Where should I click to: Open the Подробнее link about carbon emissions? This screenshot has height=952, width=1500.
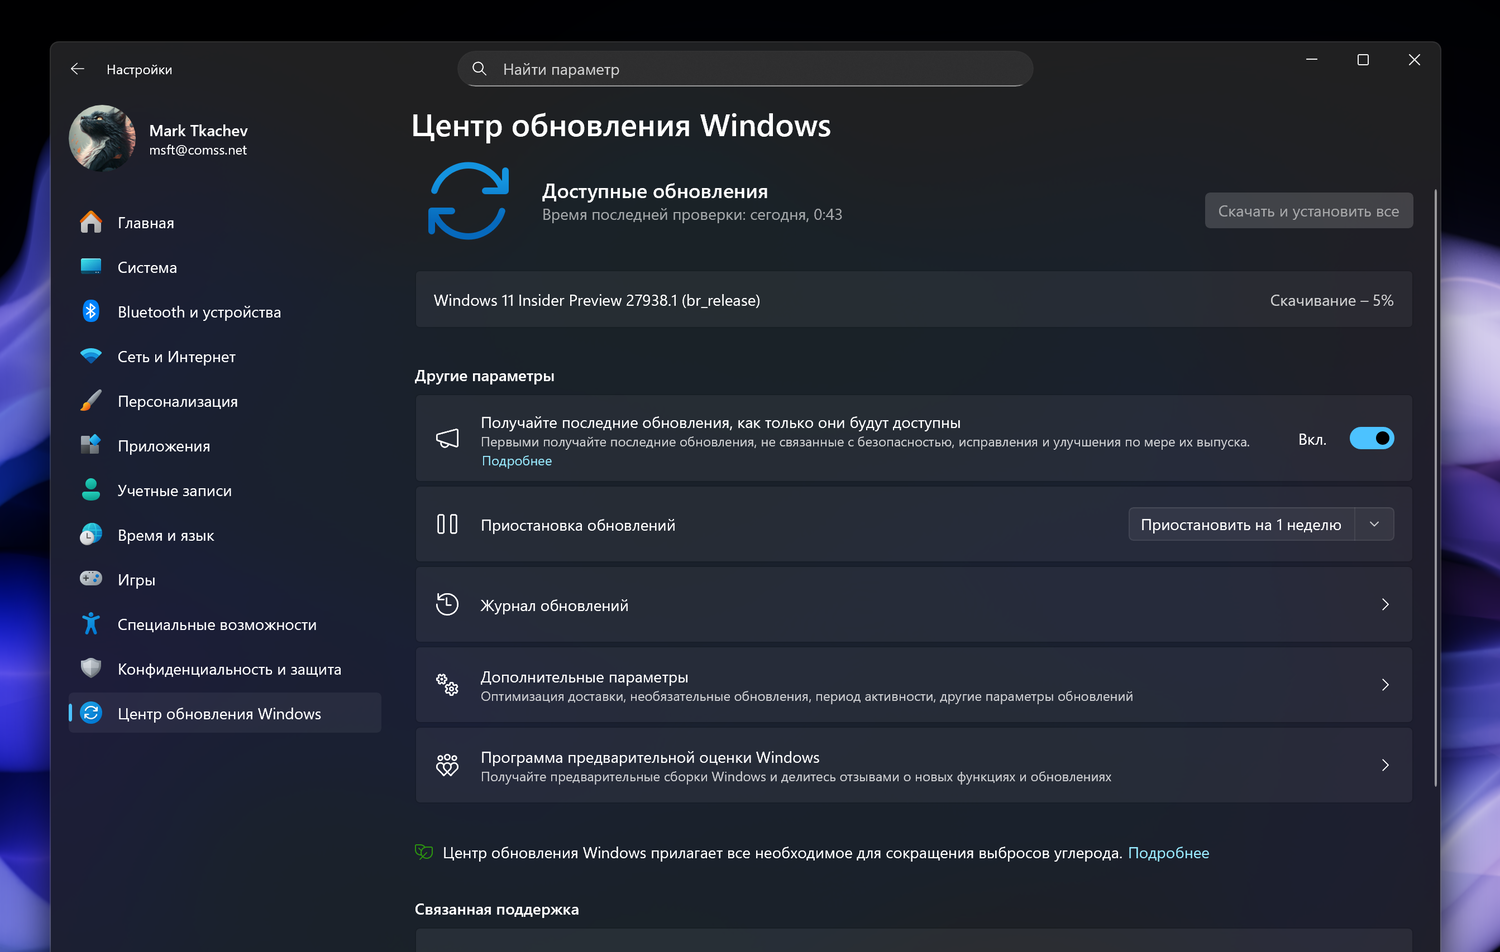coord(1168,852)
